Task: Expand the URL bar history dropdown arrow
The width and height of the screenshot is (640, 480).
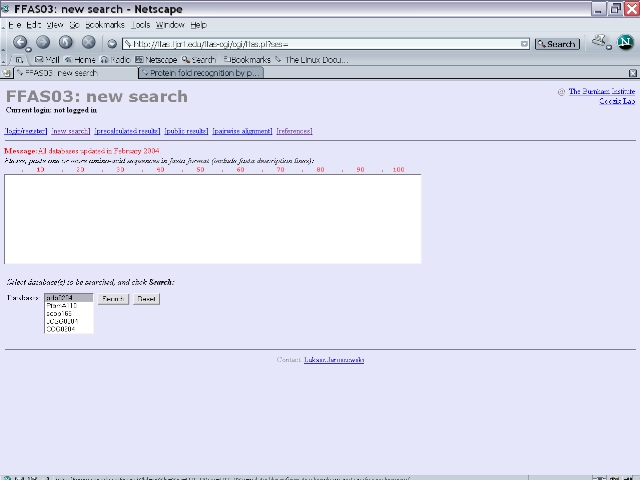Action: (525, 44)
